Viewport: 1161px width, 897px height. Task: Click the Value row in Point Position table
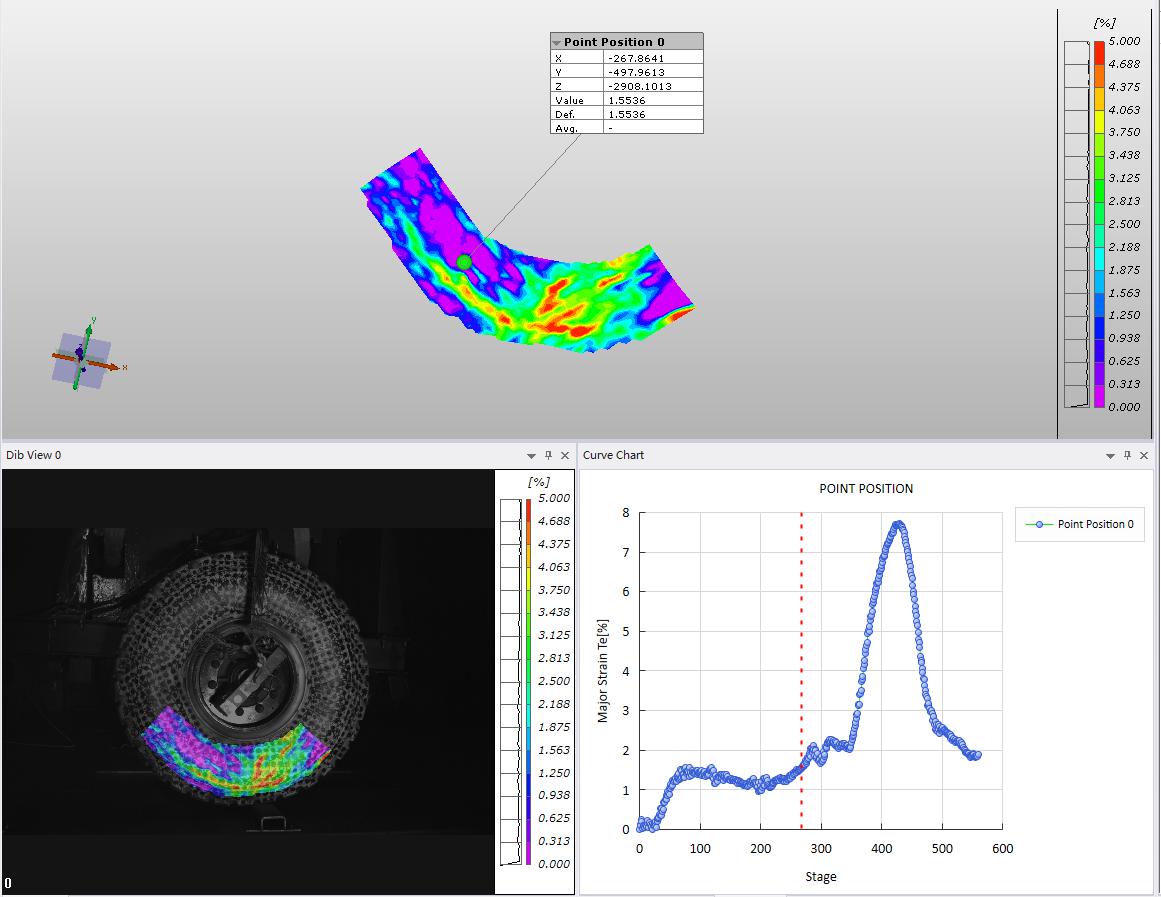coord(626,100)
